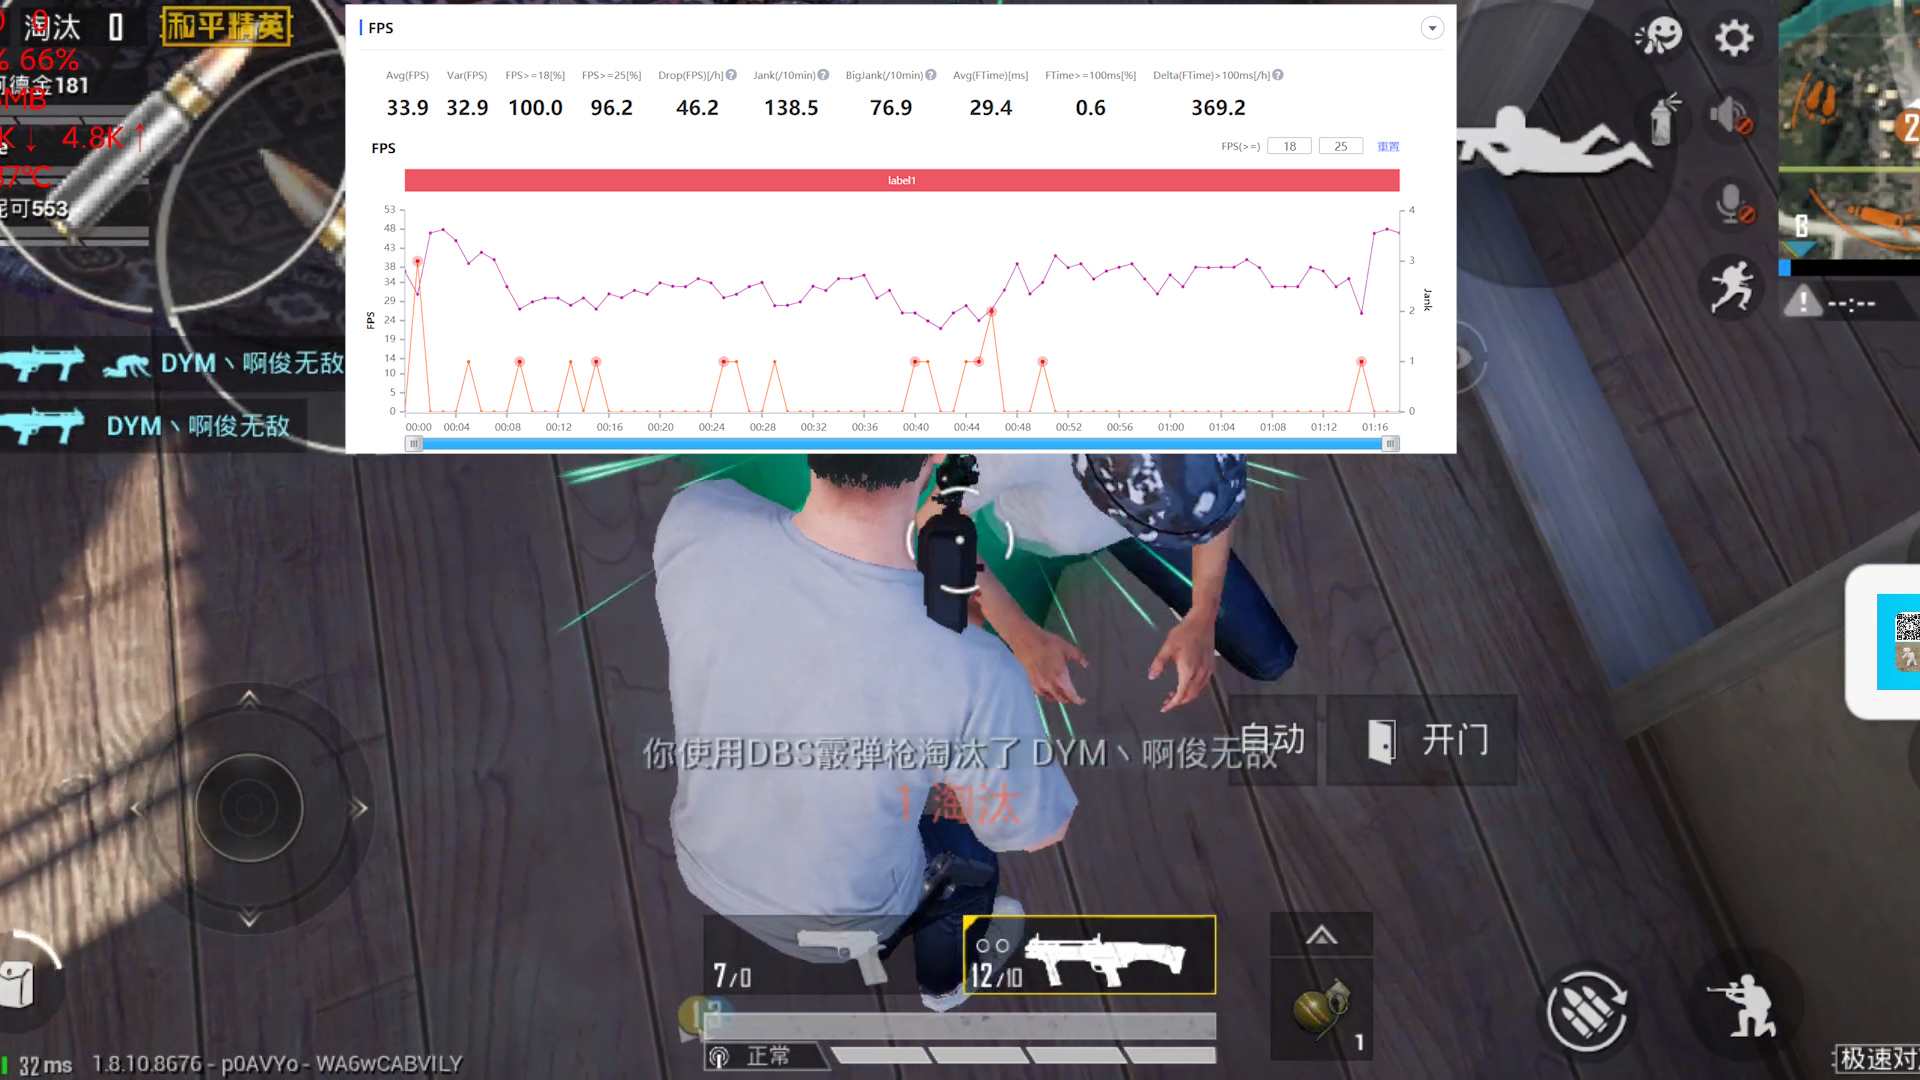Tap the jump action icon
The image size is (1920, 1080).
1732,286
